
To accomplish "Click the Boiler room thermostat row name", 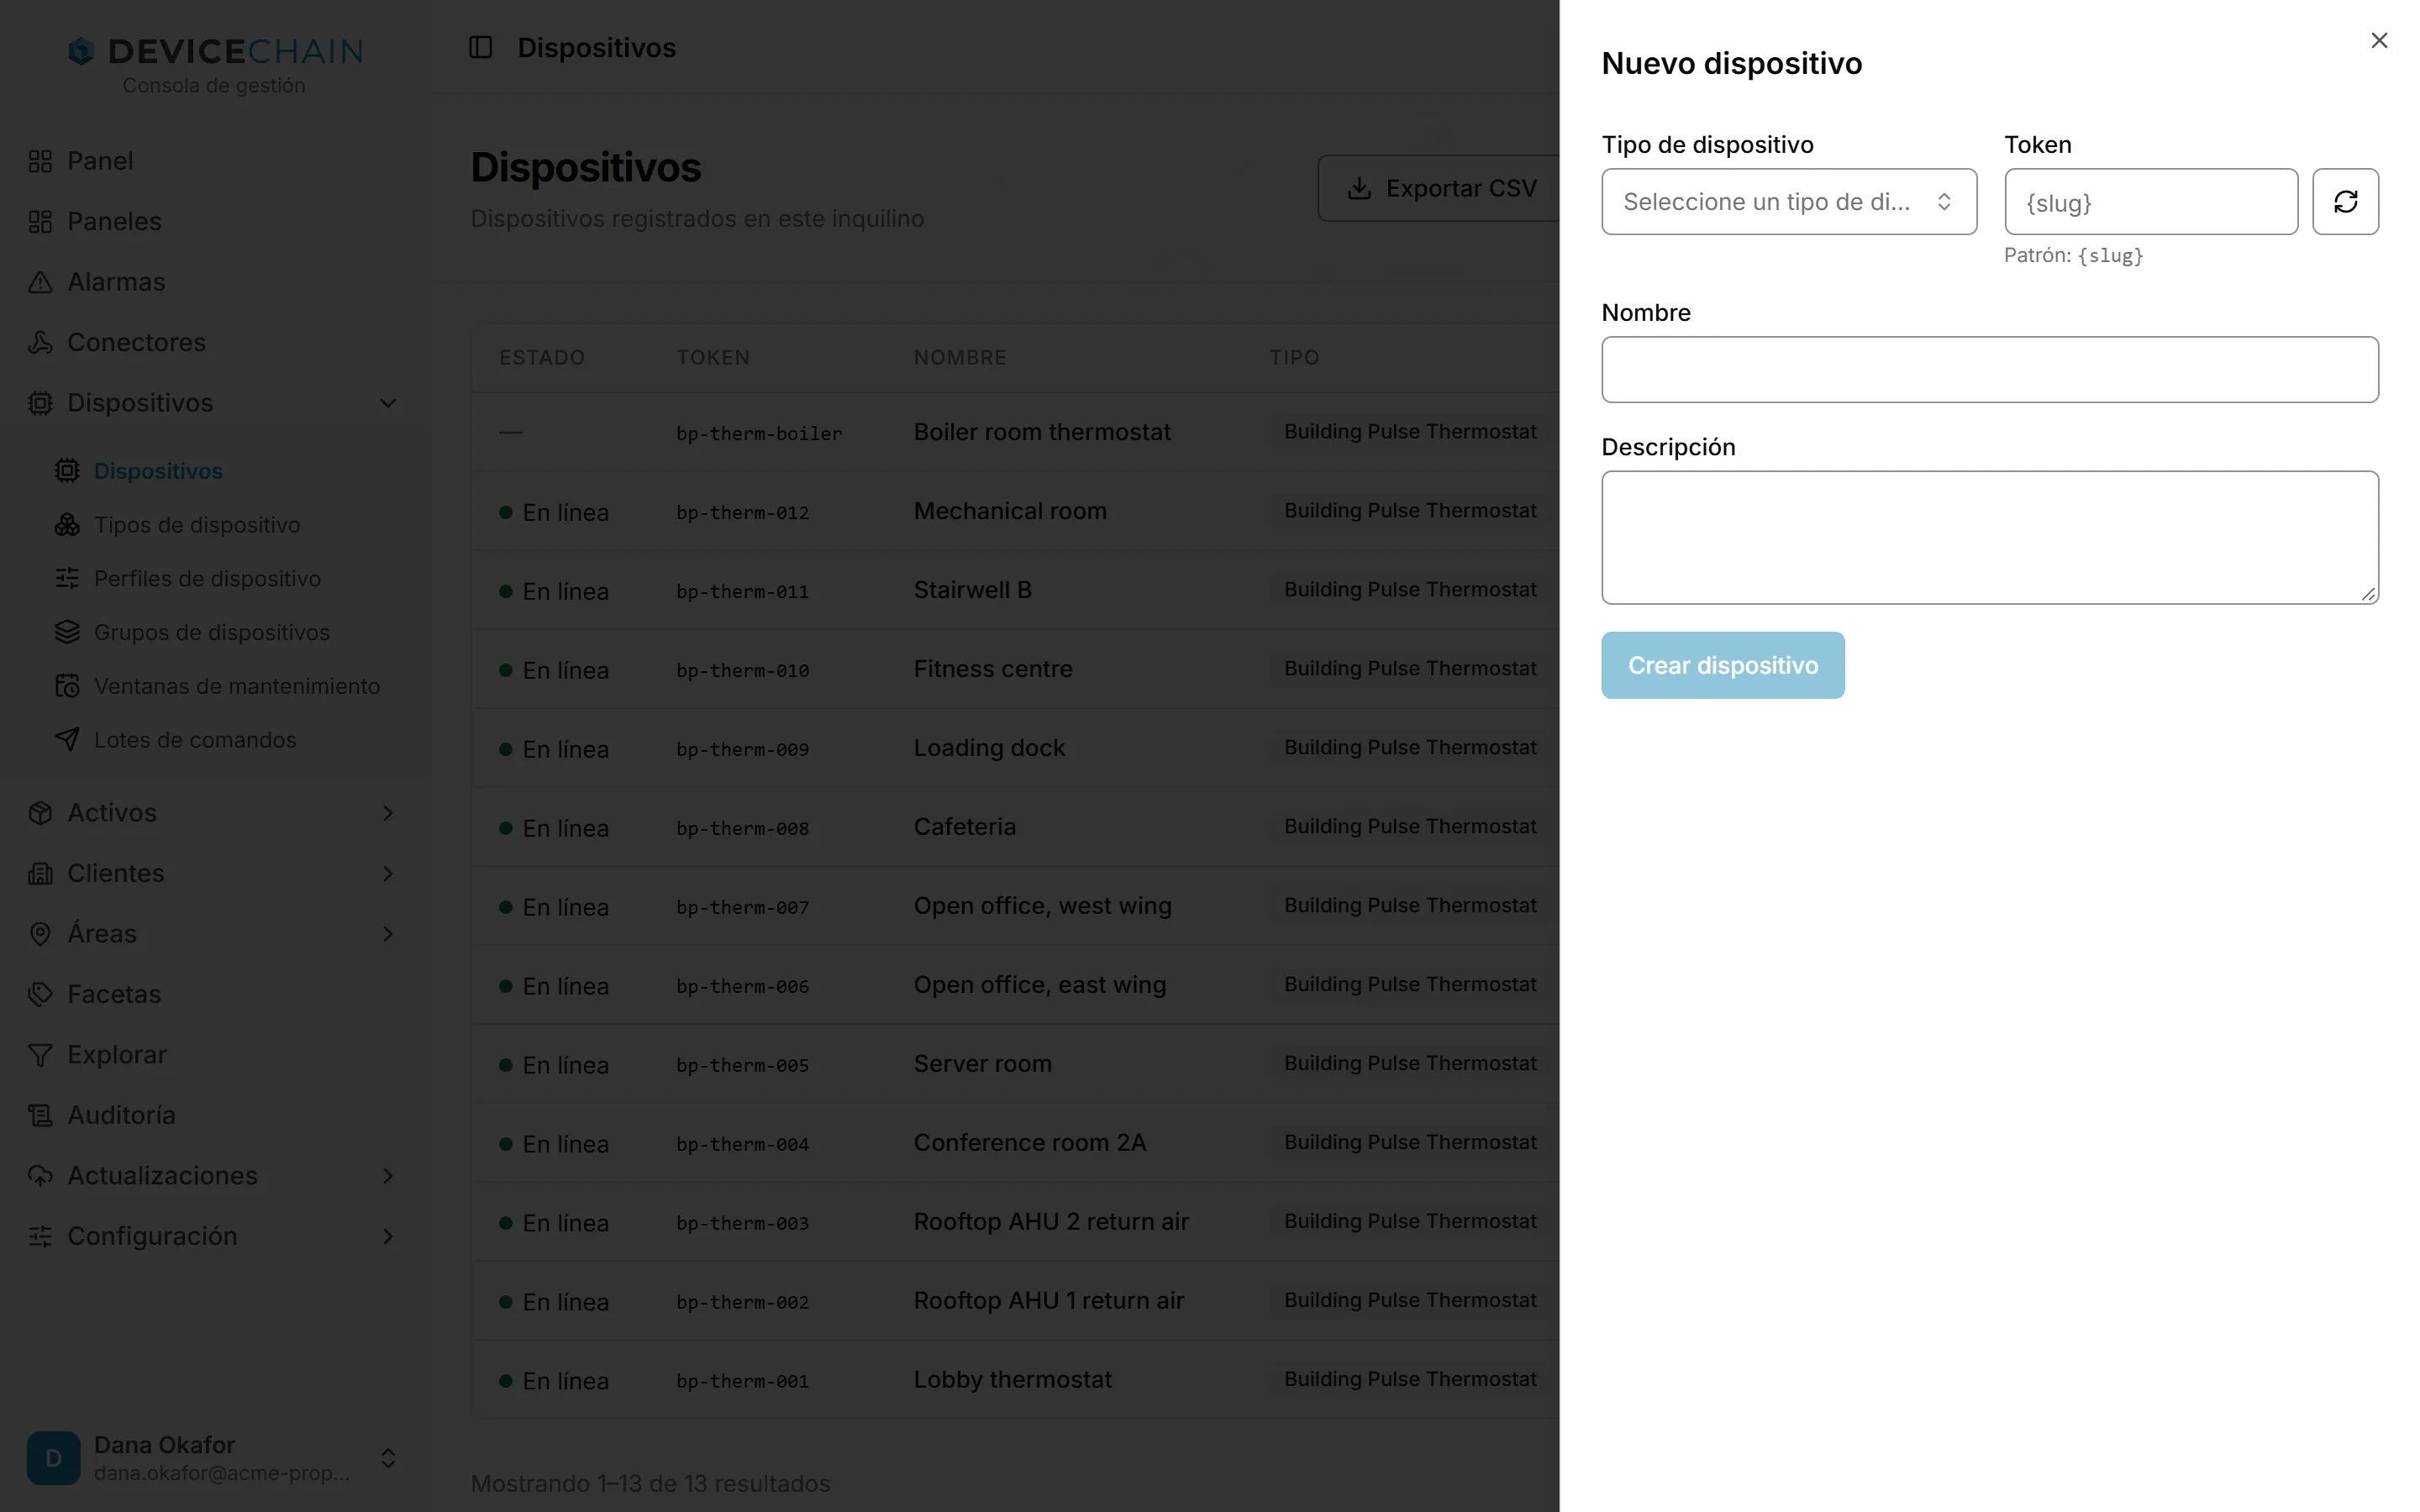I will pos(1042,432).
